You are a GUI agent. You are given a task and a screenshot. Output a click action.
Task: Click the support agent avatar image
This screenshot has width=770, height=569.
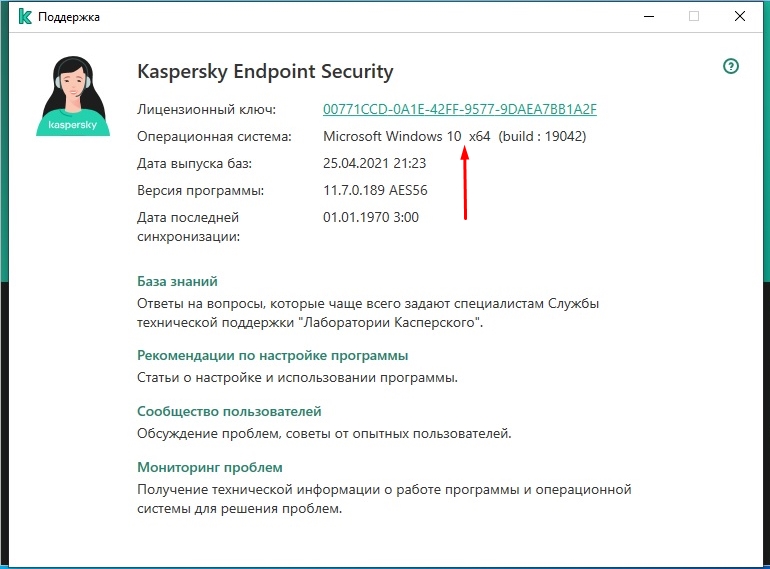73,96
